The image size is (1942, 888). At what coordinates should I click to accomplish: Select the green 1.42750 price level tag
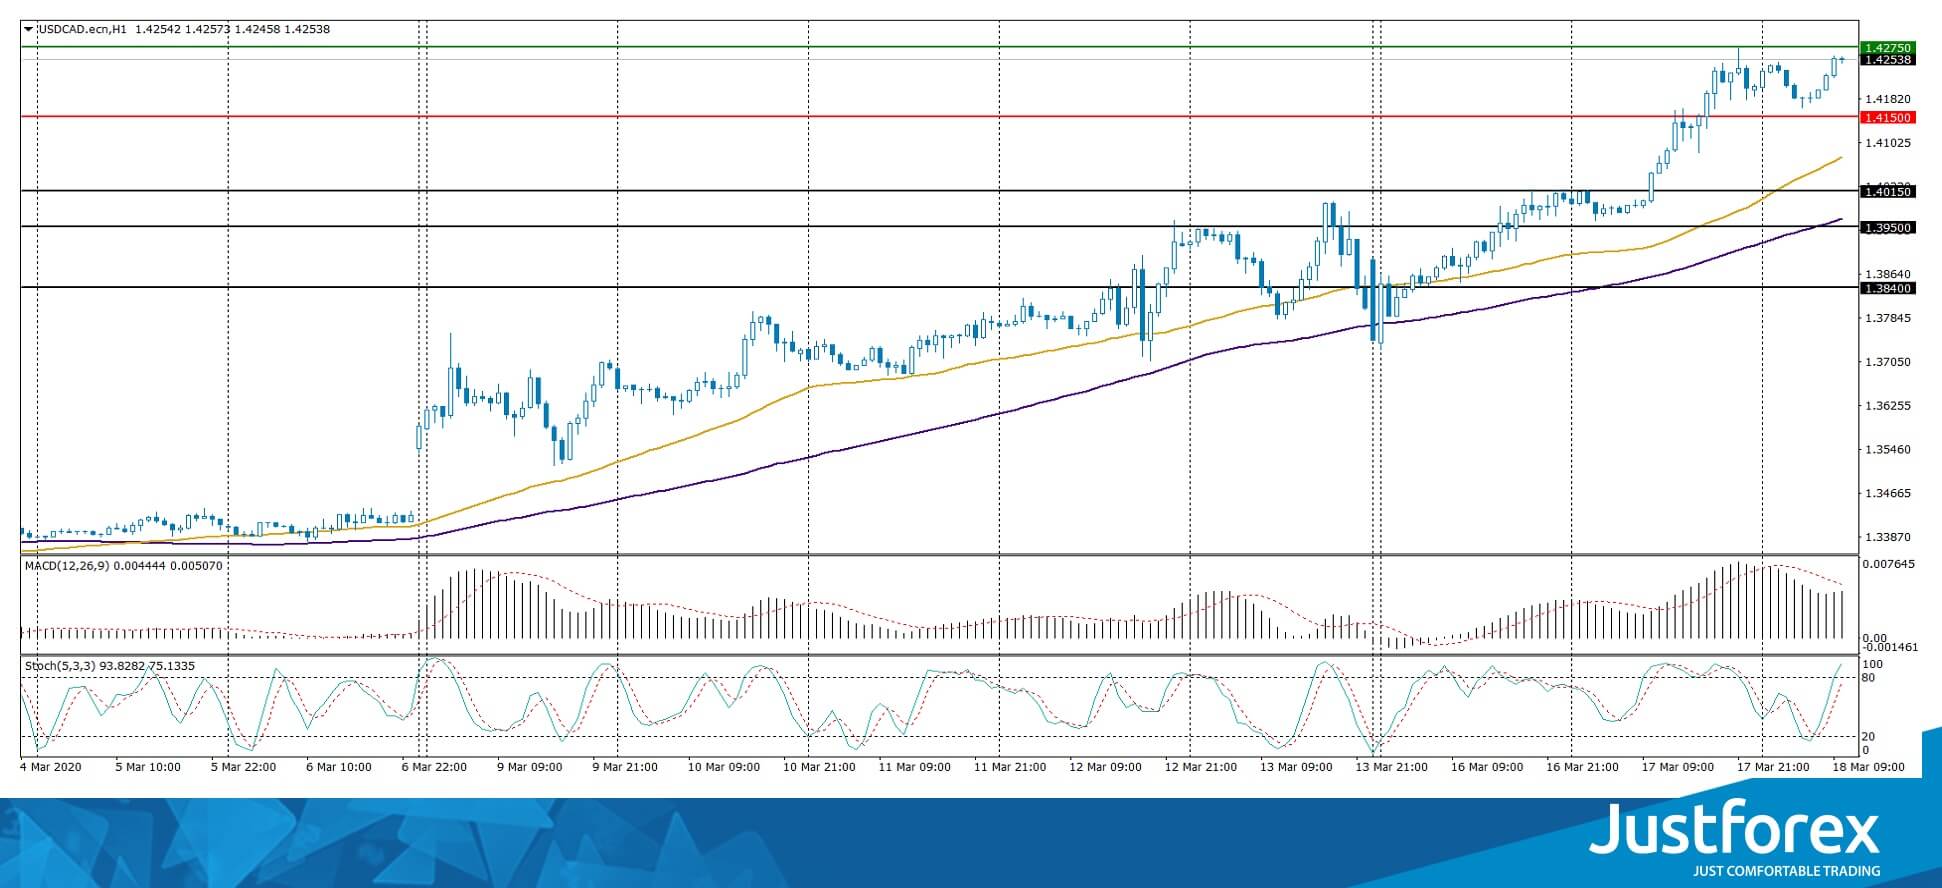(x=1887, y=48)
